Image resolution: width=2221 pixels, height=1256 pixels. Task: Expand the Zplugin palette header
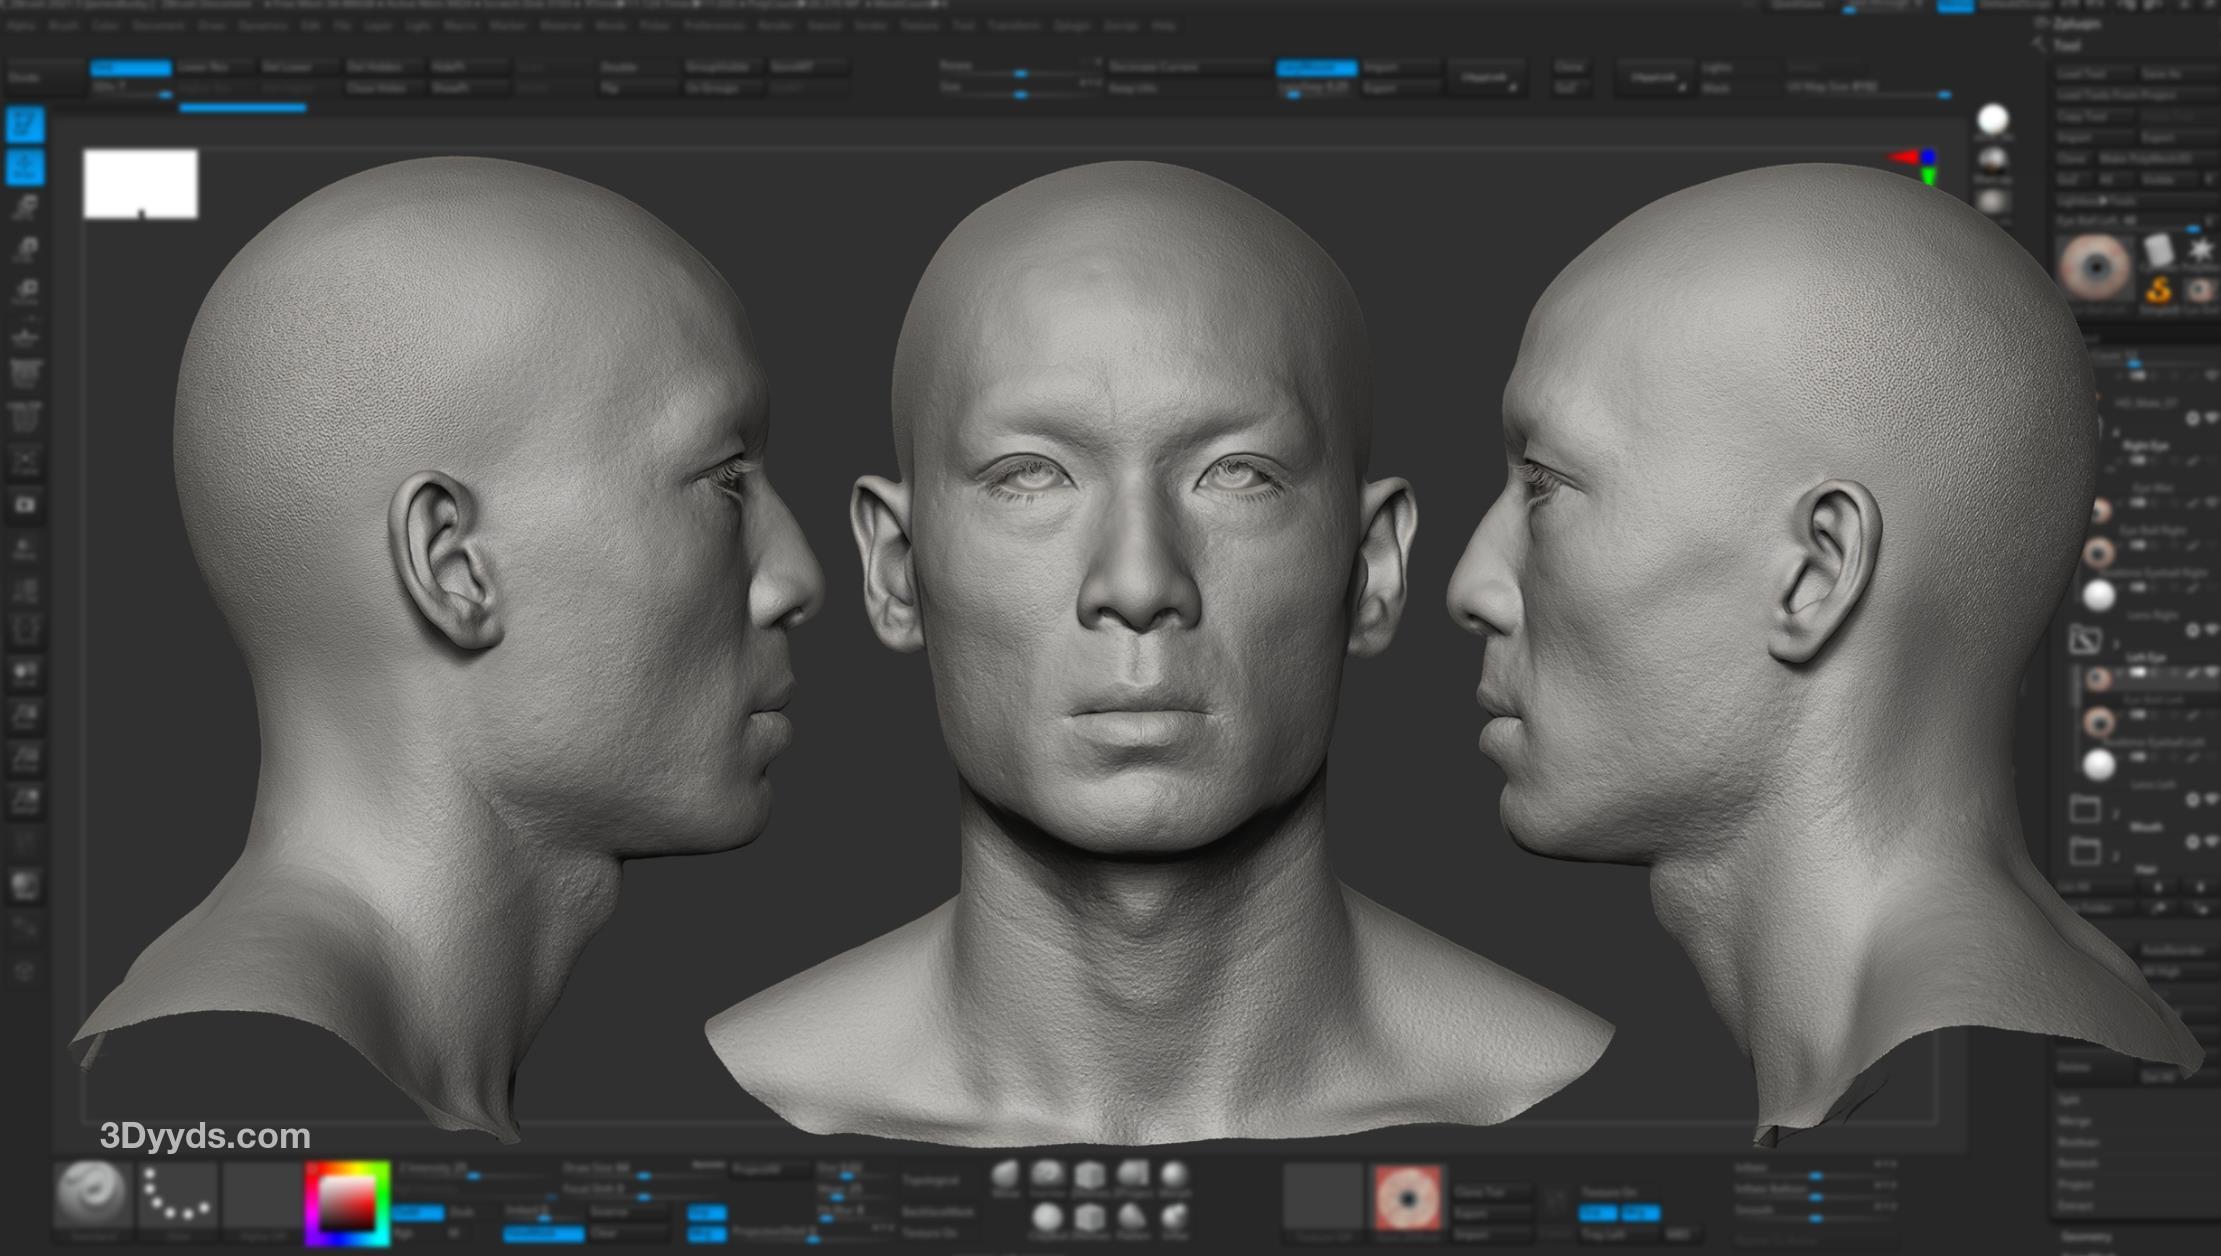pyautogui.click(x=2078, y=22)
